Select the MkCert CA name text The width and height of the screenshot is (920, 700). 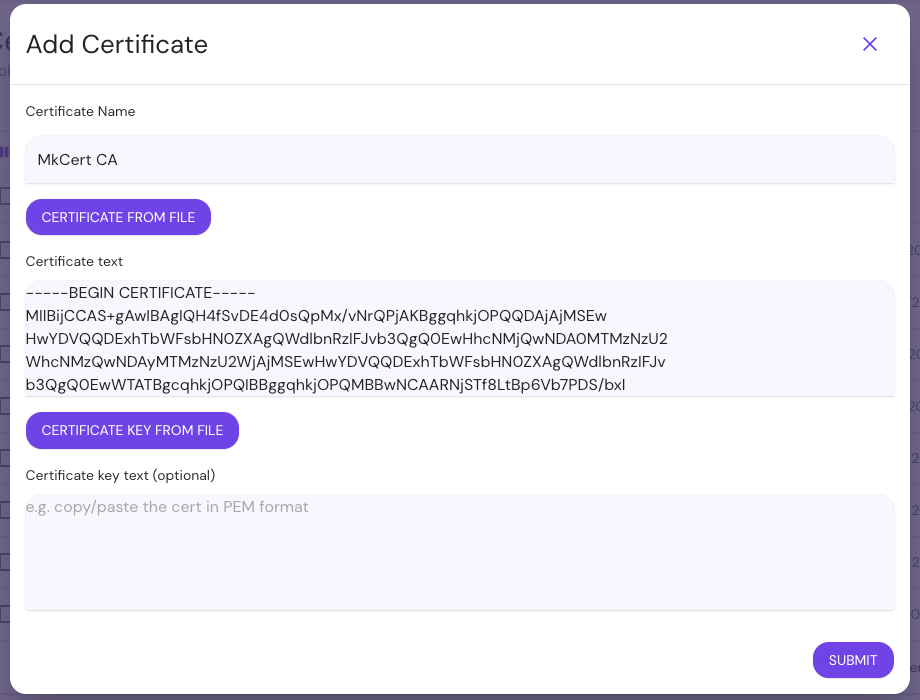(x=77, y=160)
